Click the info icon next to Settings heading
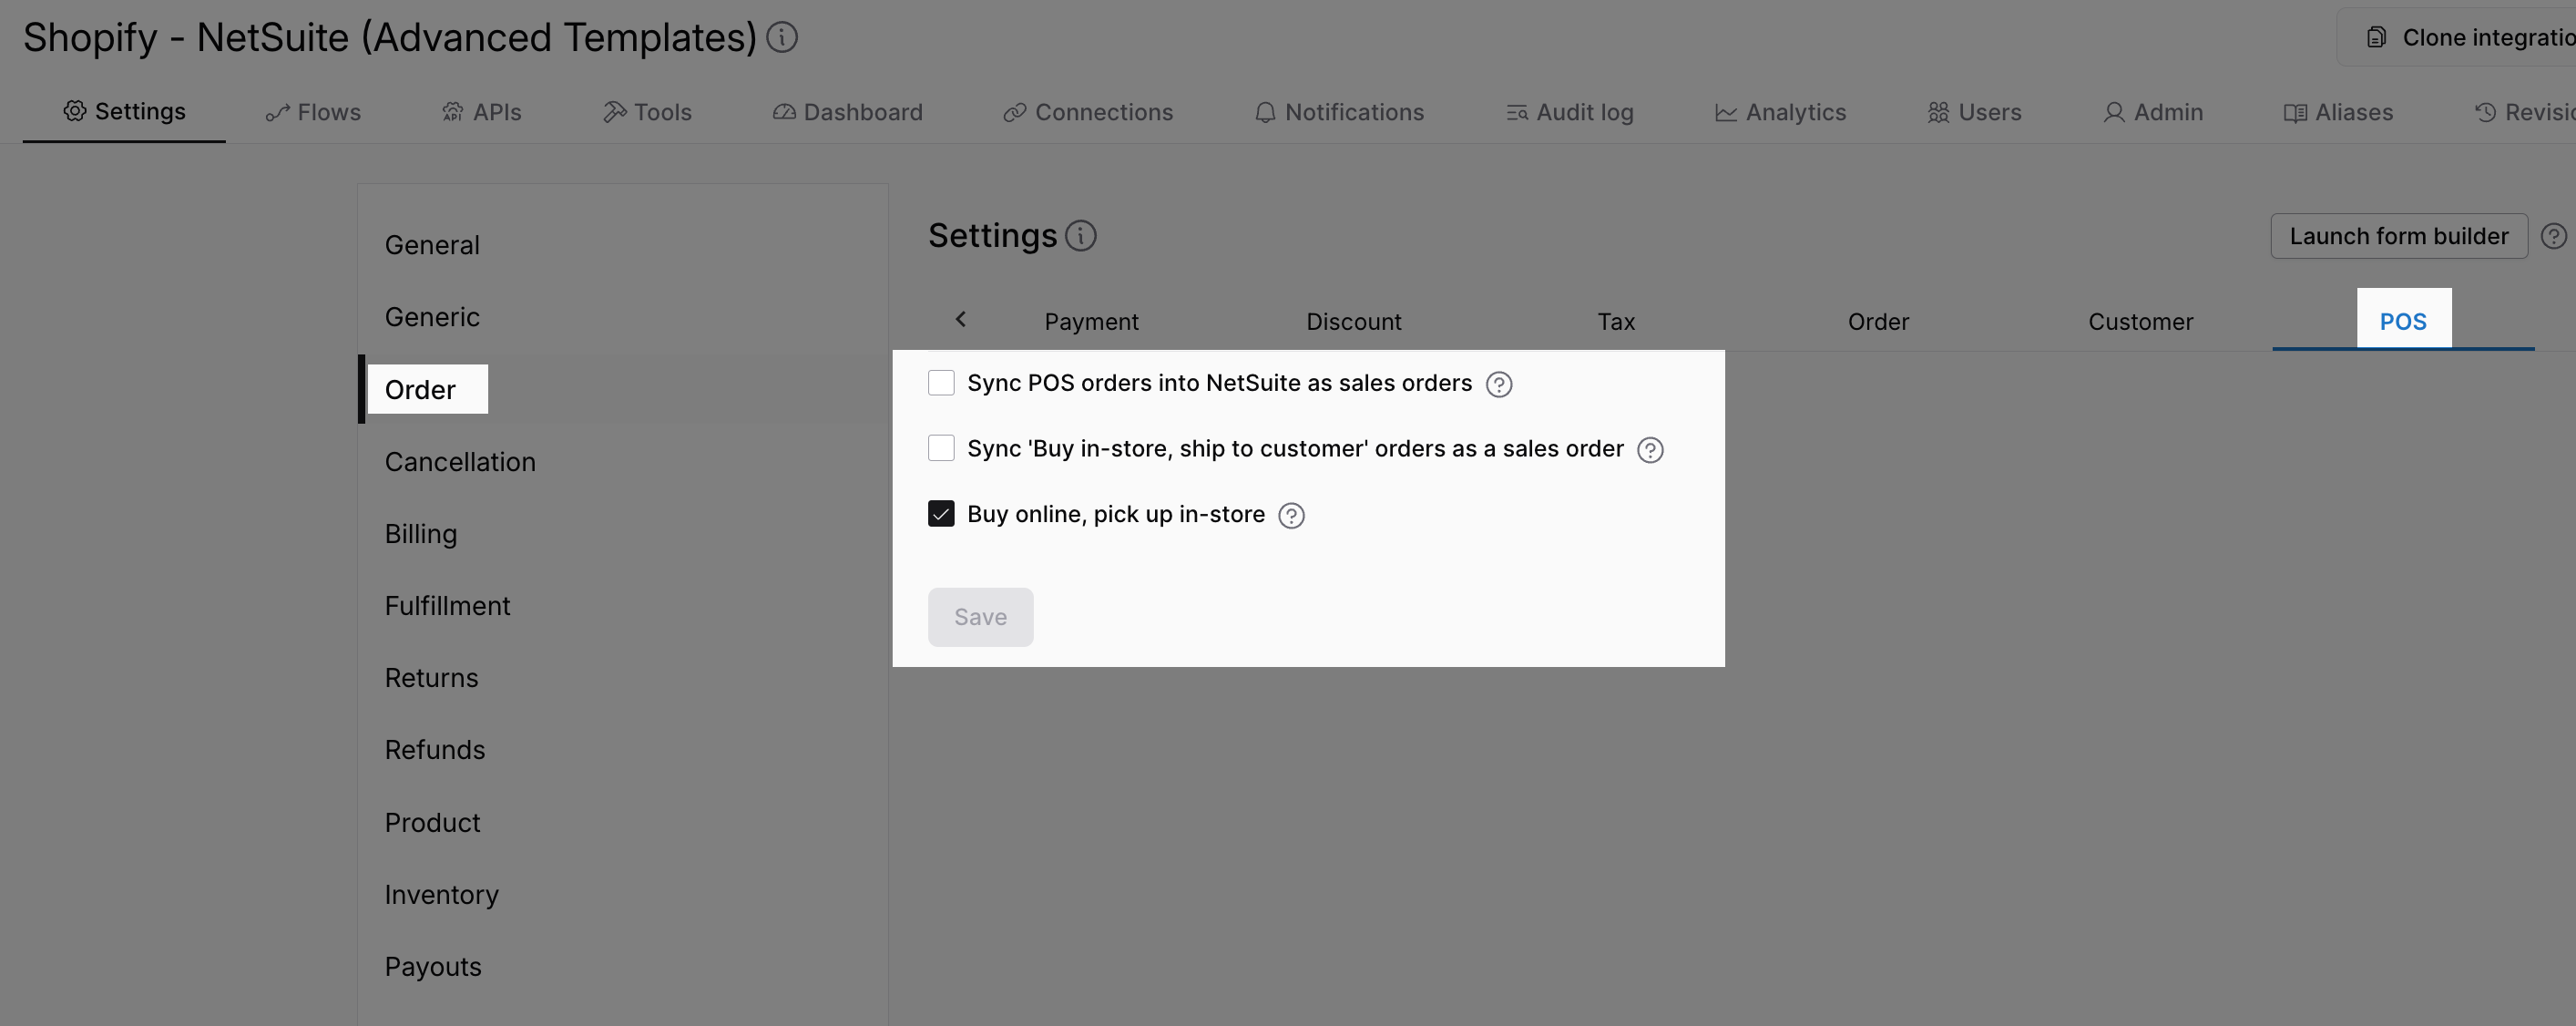Image resolution: width=2576 pixels, height=1026 pixels. point(1081,236)
